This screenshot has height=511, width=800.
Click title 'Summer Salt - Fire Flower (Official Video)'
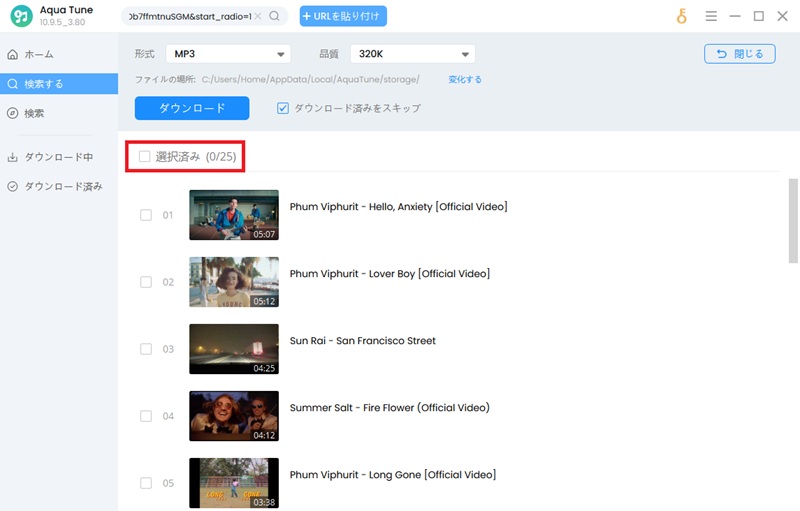pos(390,407)
